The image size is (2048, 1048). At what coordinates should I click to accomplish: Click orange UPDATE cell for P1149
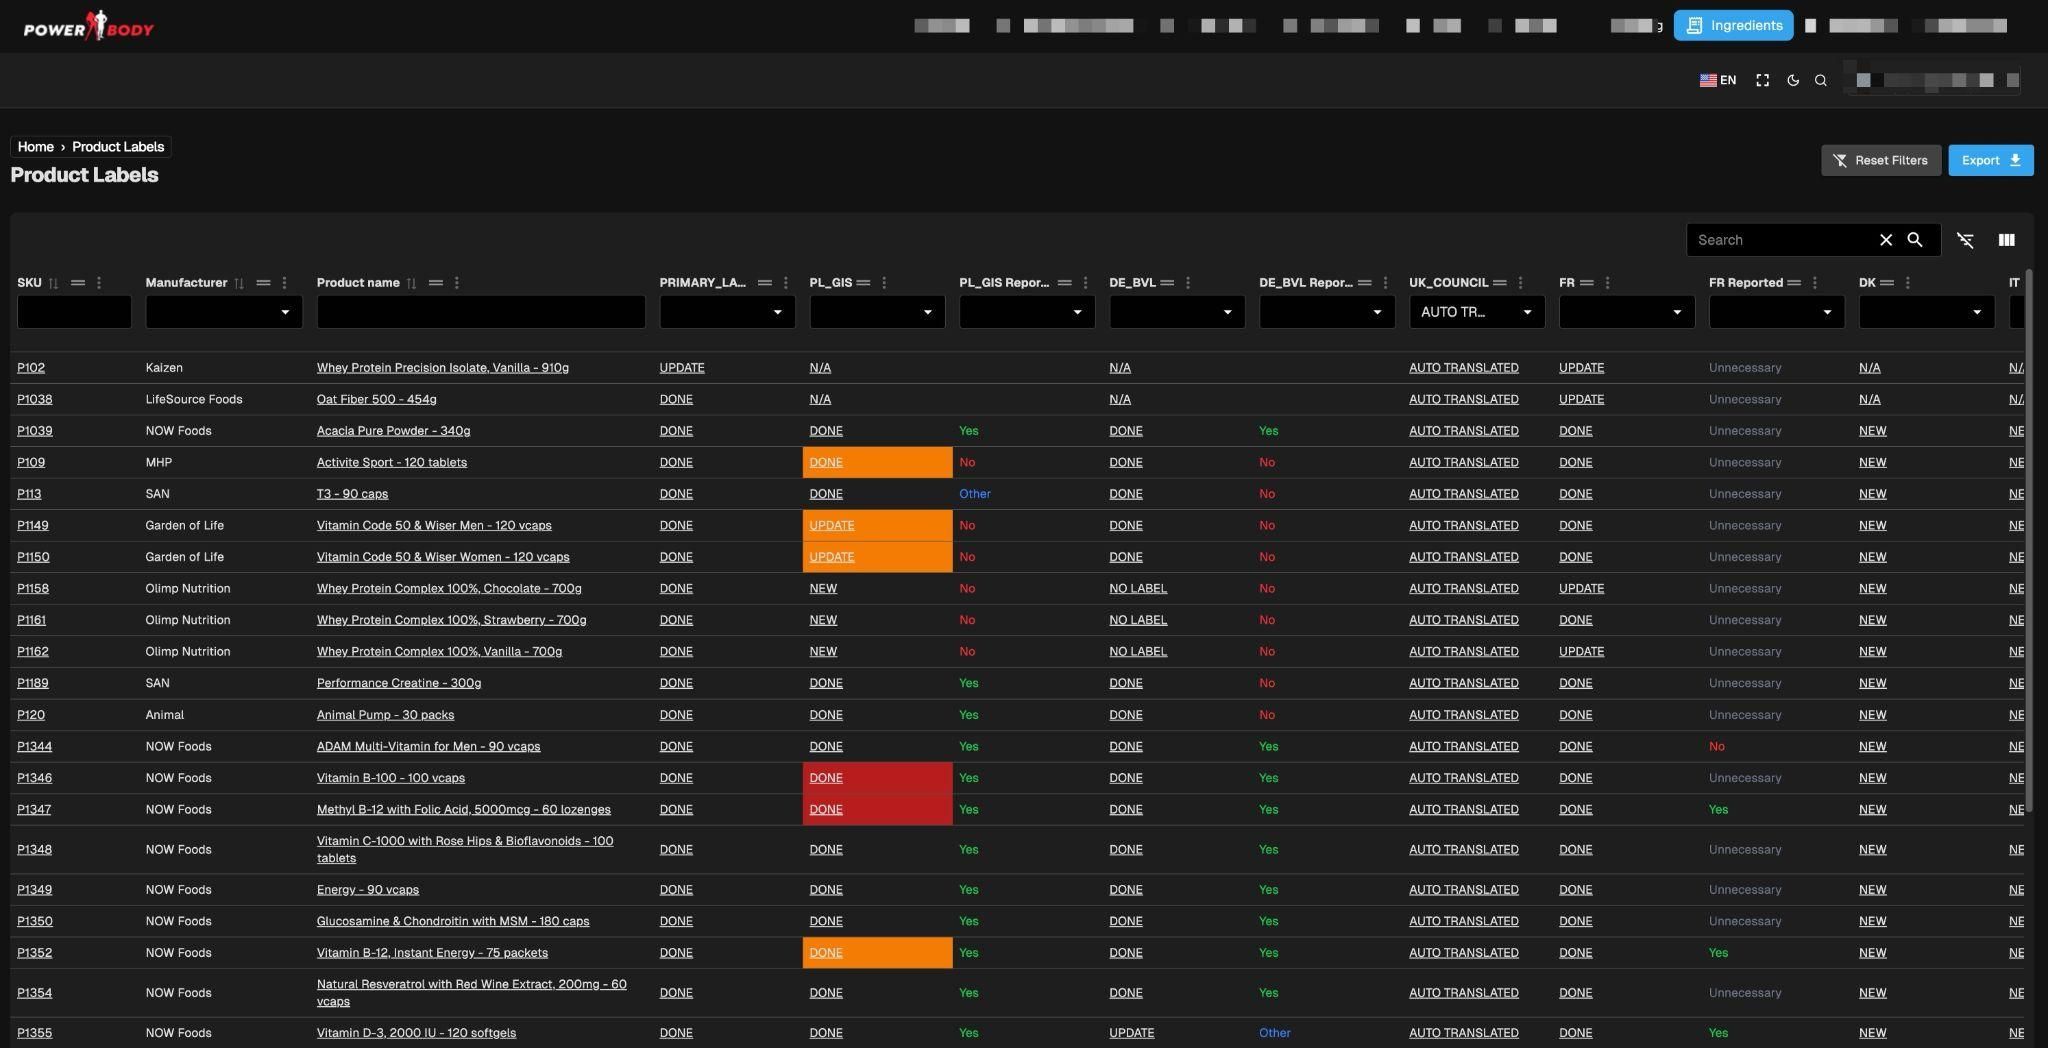click(832, 526)
